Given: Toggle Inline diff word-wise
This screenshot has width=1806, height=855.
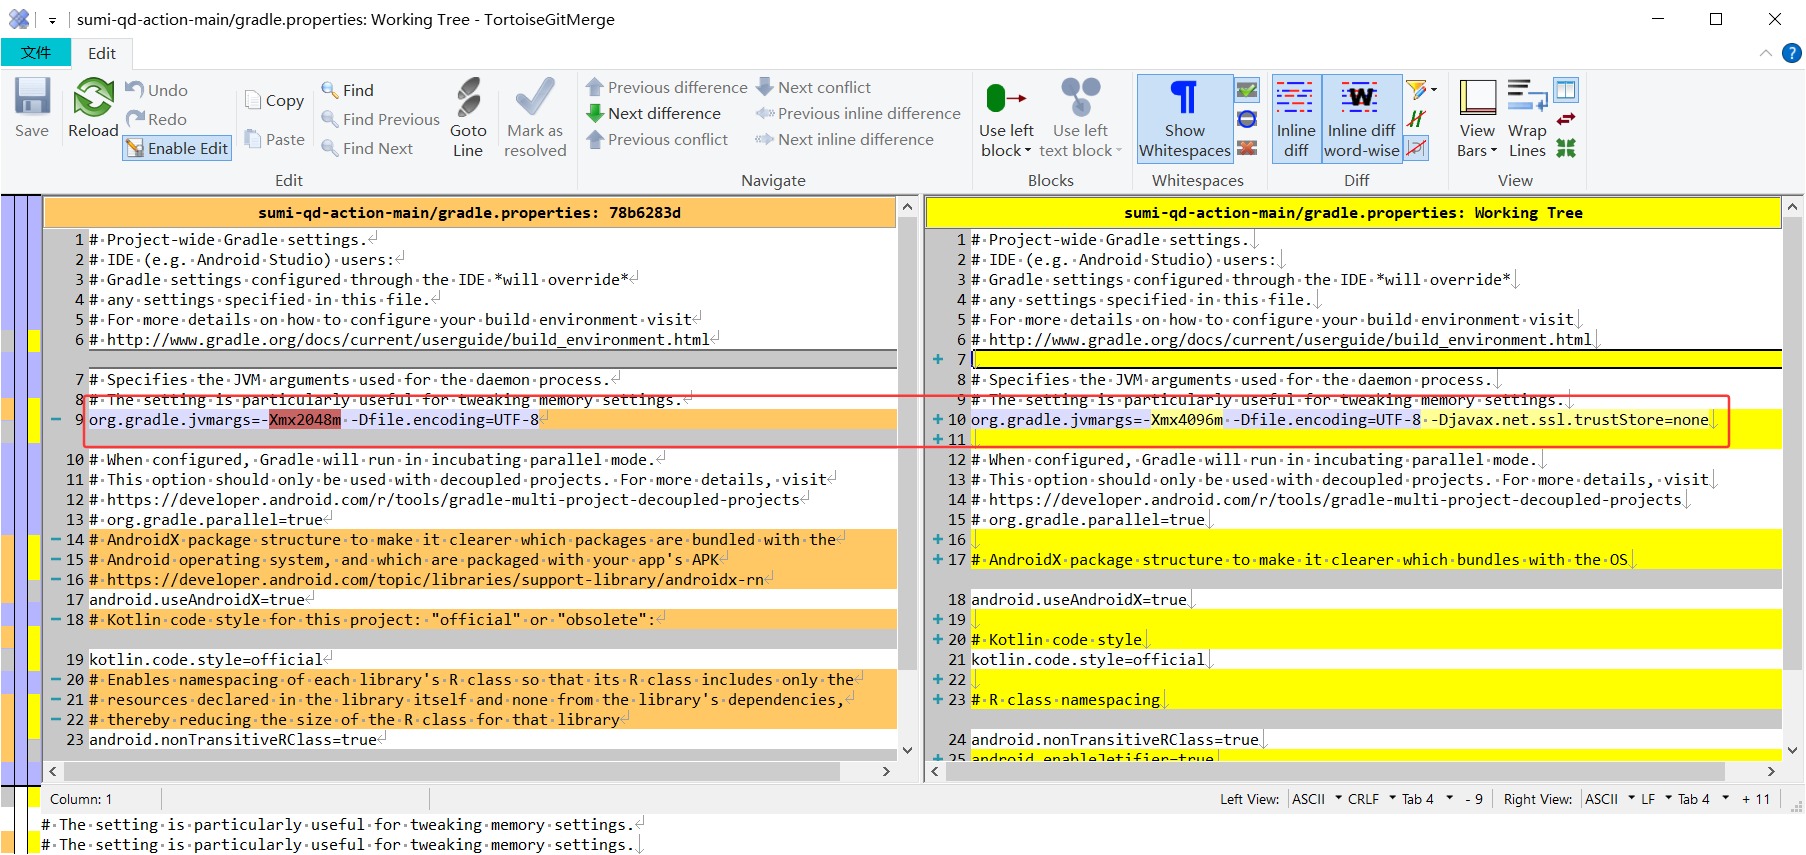Looking at the screenshot, I should coord(1362,118).
